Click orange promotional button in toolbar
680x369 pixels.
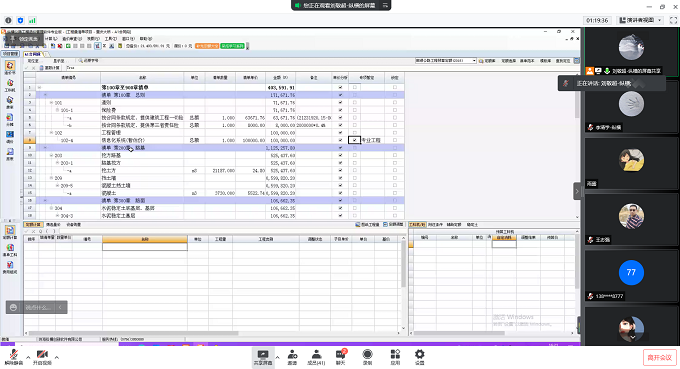tap(207, 46)
